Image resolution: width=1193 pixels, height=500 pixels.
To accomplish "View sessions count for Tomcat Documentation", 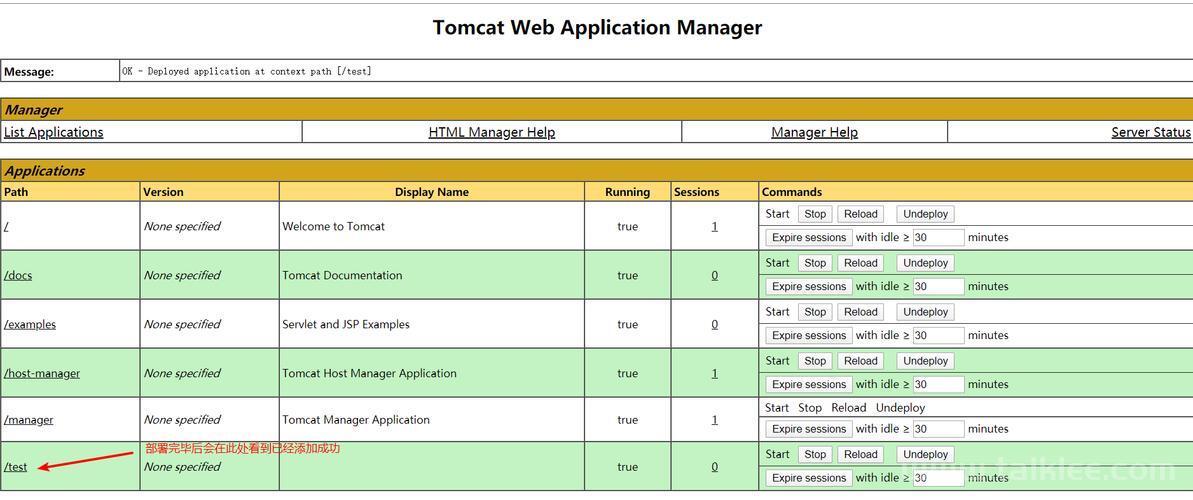I will 714,275.
